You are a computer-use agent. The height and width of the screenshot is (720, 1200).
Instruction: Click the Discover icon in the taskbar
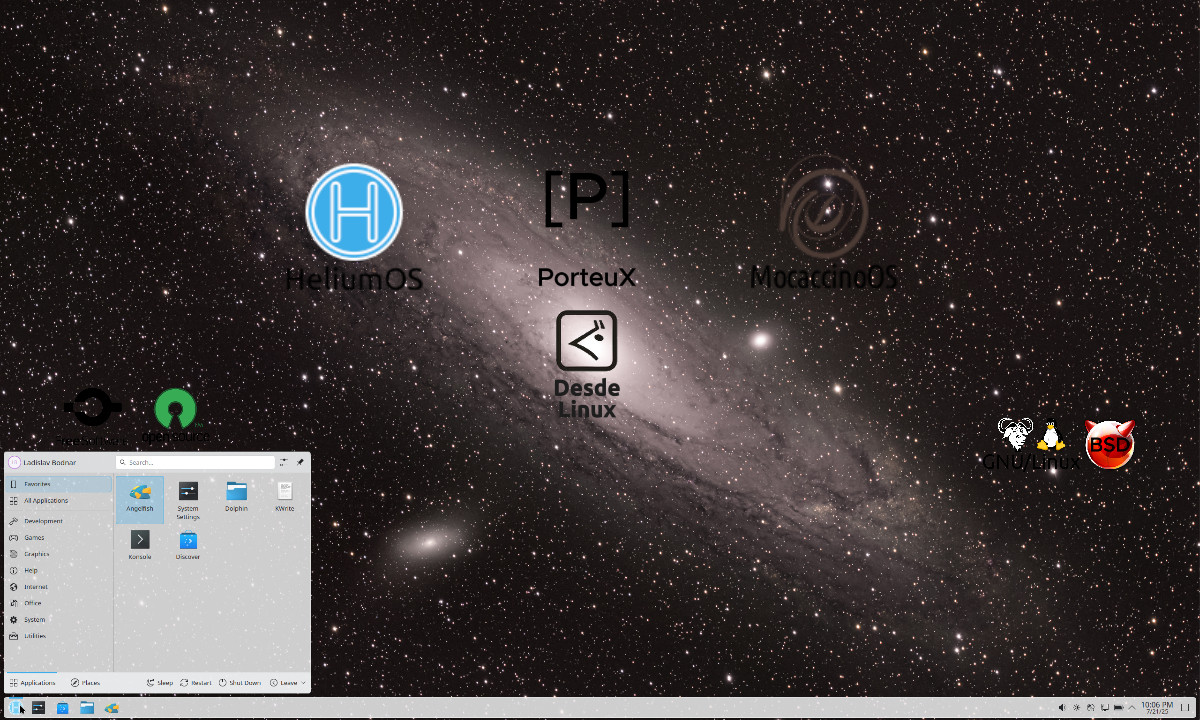tap(62, 708)
